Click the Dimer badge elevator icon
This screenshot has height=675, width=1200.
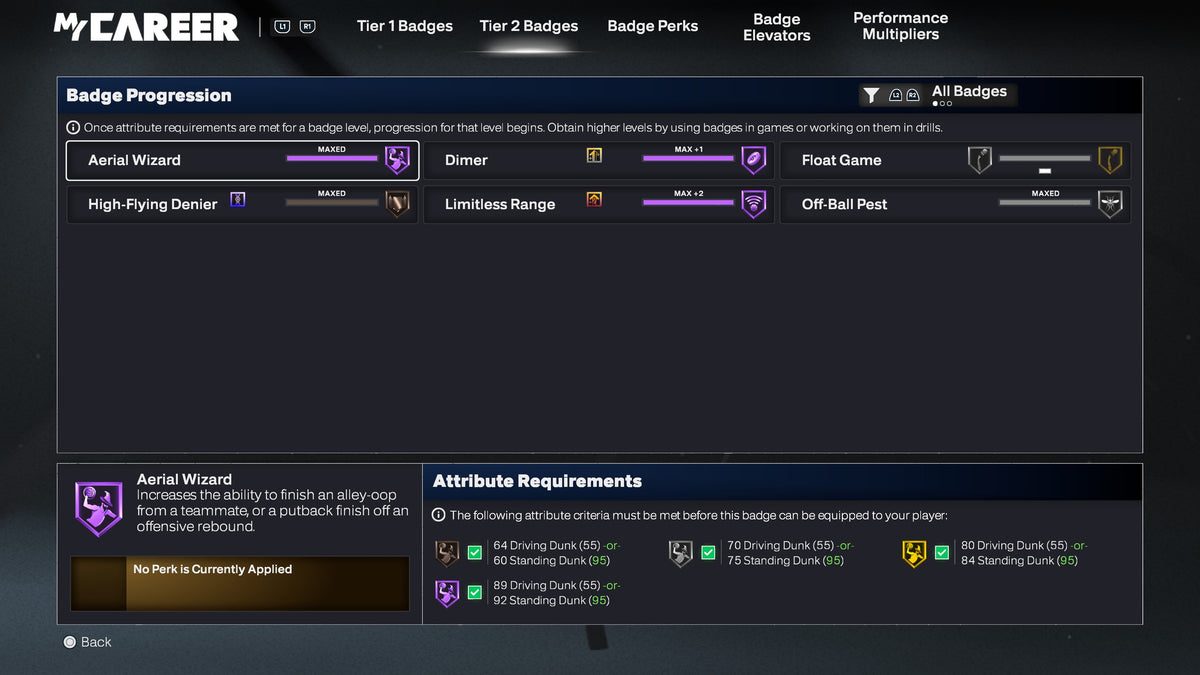(594, 155)
